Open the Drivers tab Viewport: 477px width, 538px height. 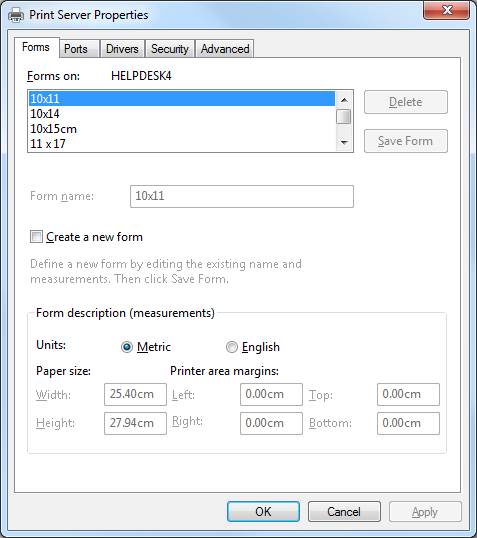click(x=122, y=49)
